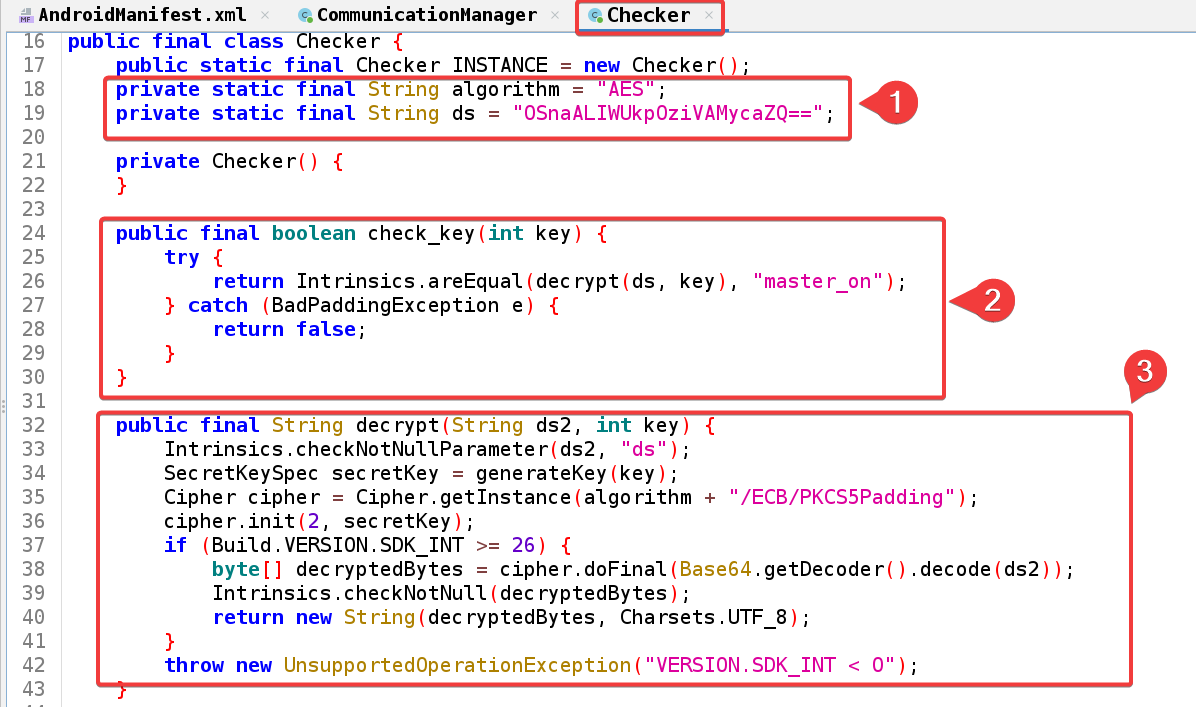Click the red annotation badge number 2
1196x707 pixels.
[991, 301]
